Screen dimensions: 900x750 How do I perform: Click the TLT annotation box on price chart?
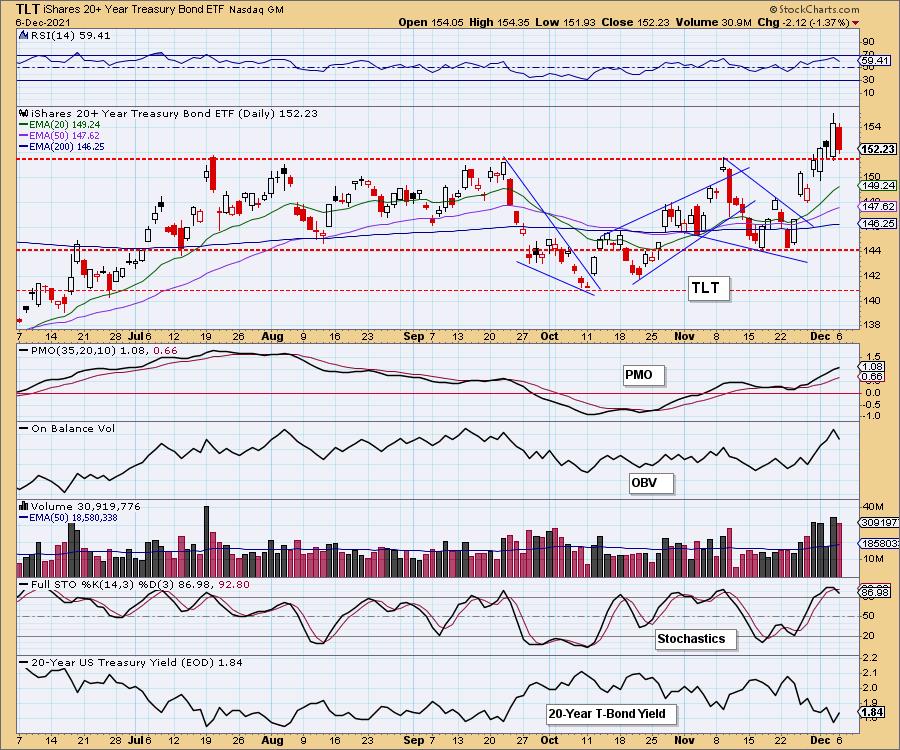click(709, 288)
